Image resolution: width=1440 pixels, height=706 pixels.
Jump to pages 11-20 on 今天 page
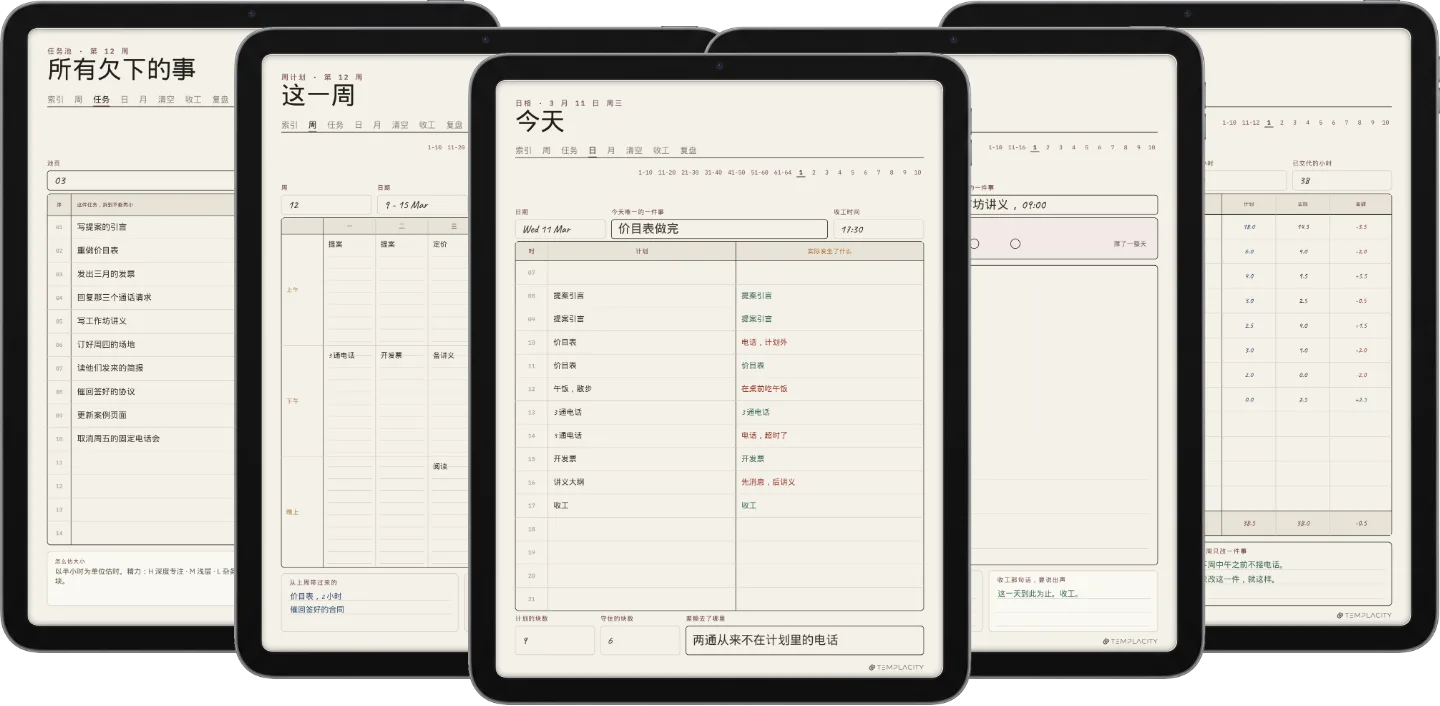(x=667, y=172)
